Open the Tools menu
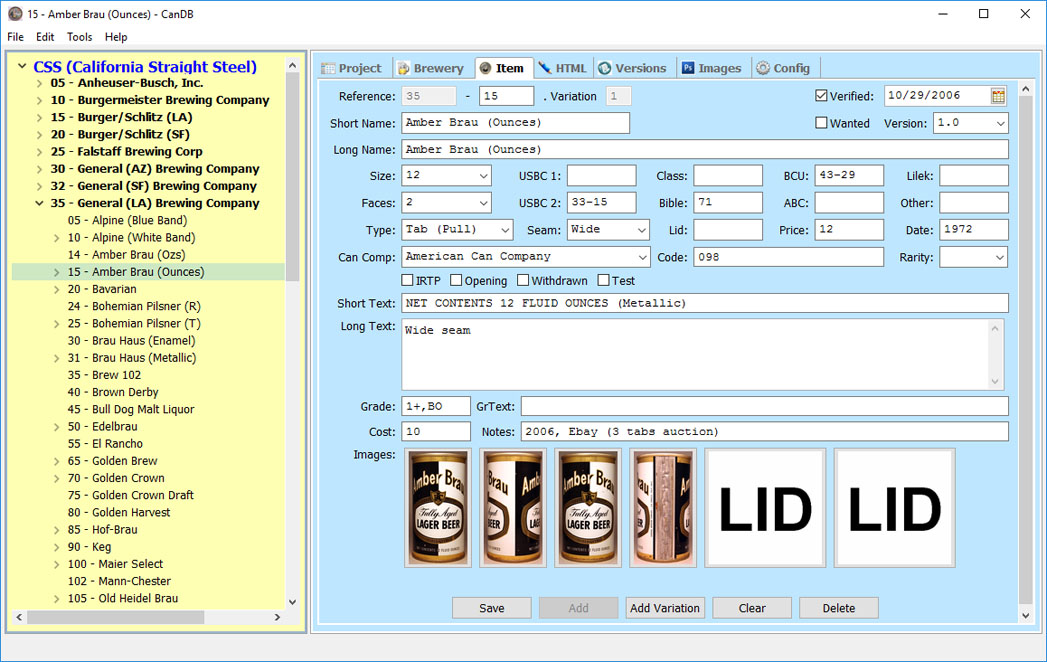The width and height of the screenshot is (1047, 662). (79, 37)
